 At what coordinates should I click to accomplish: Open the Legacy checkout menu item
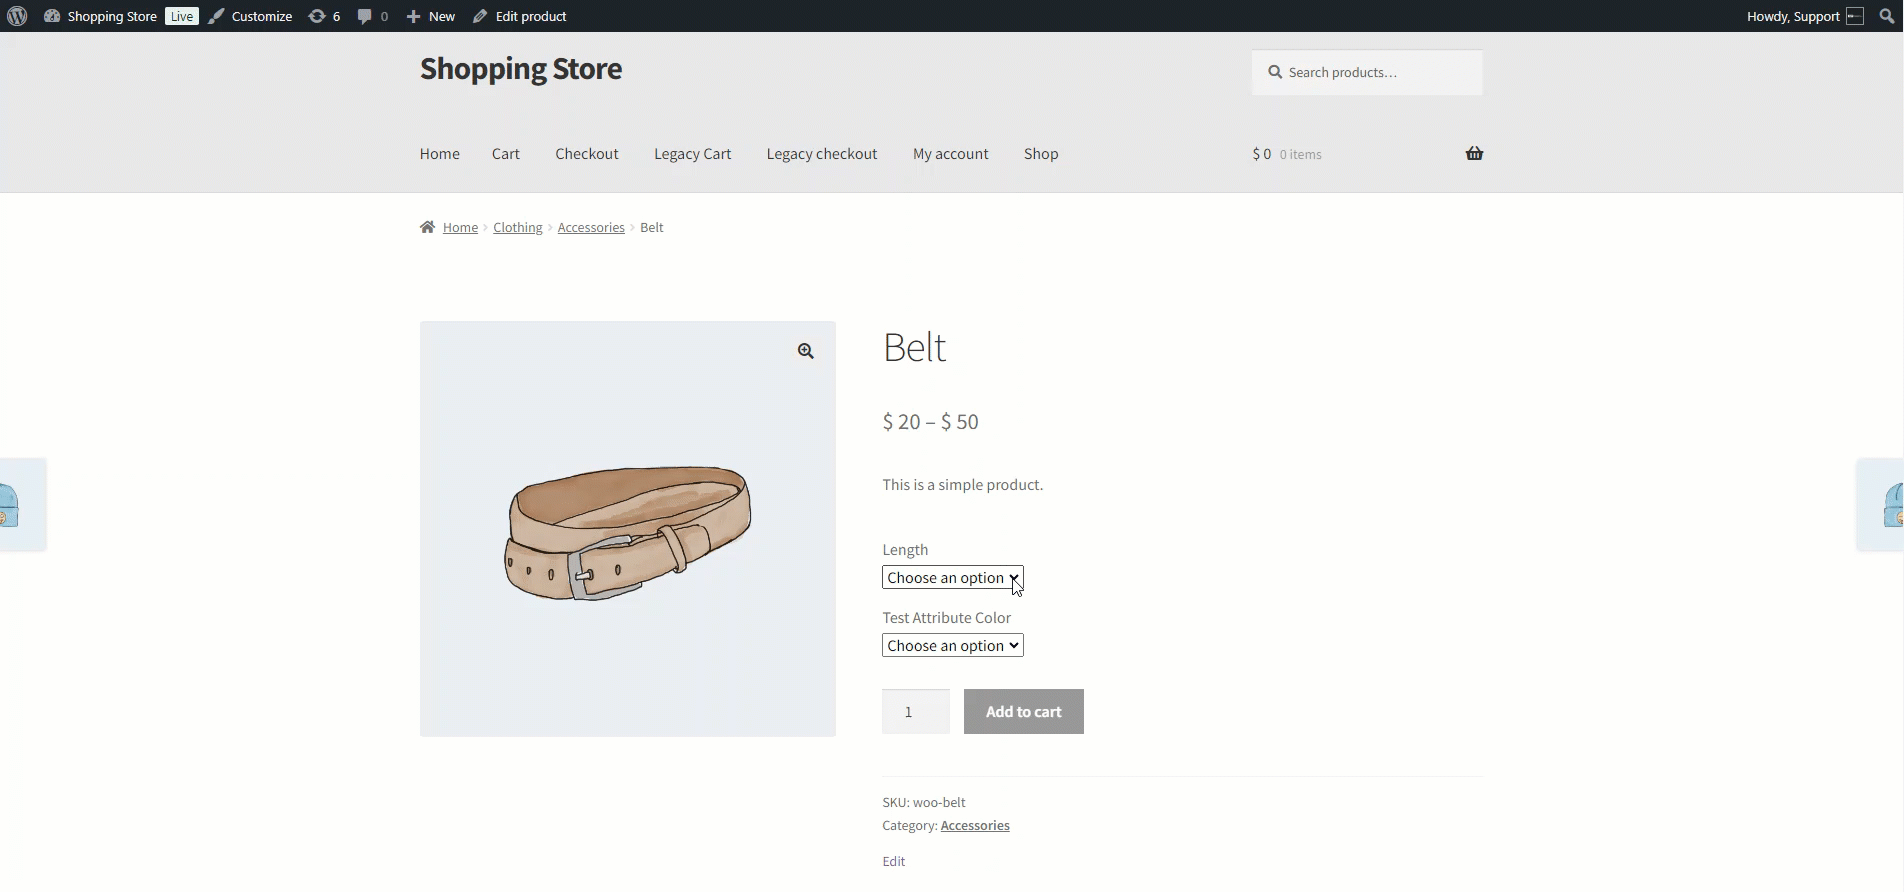tap(822, 154)
